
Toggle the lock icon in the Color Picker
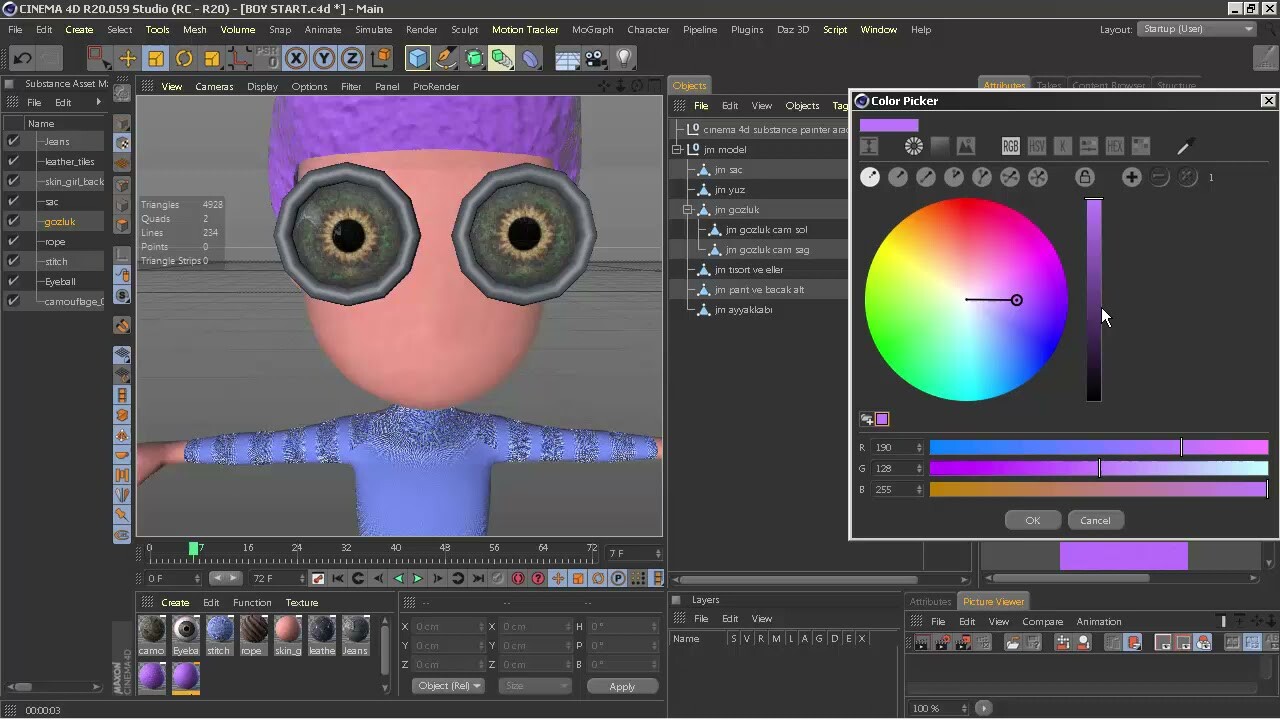tap(1084, 177)
